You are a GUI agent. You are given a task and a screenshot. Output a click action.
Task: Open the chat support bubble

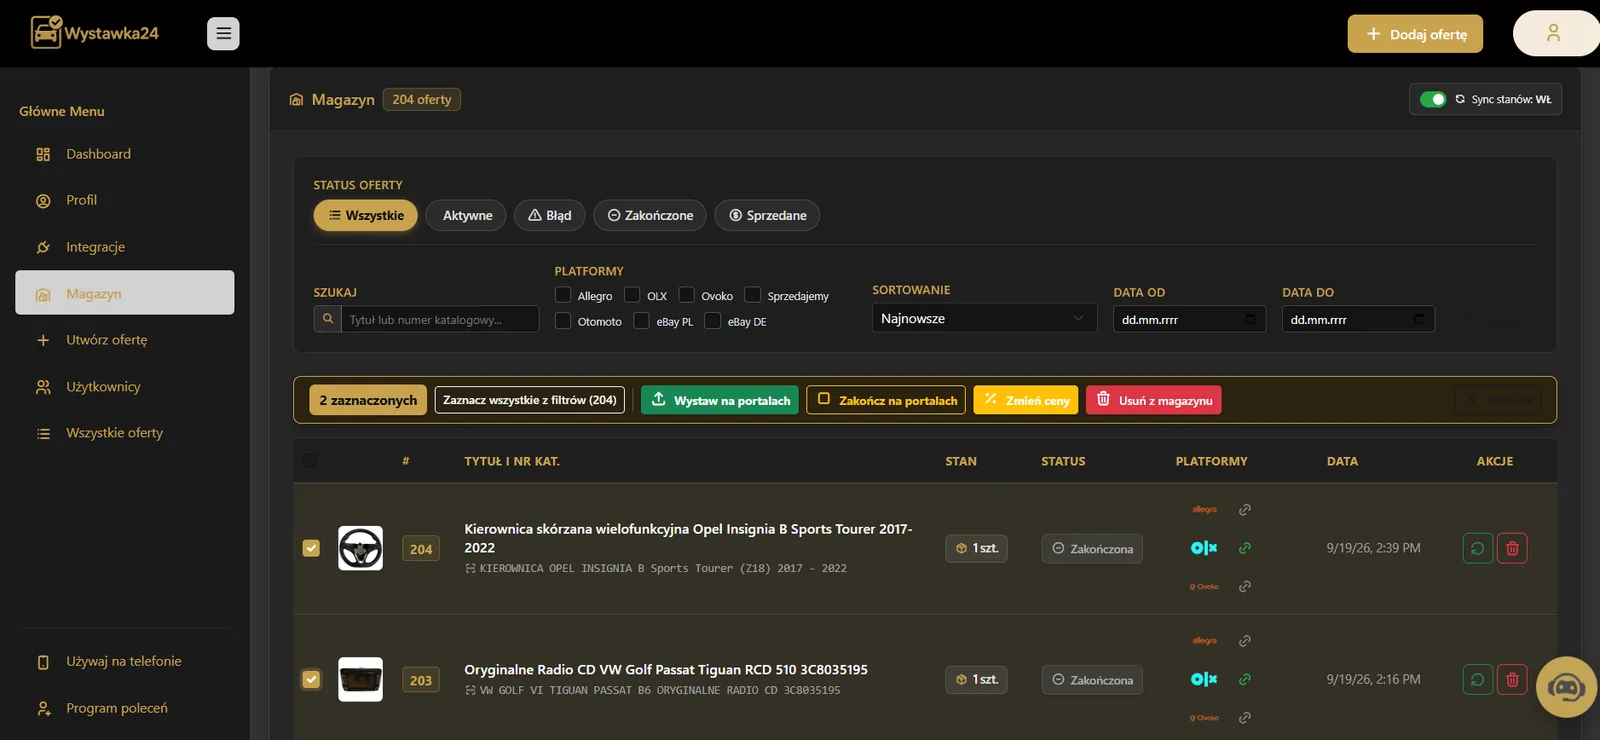coord(1566,687)
